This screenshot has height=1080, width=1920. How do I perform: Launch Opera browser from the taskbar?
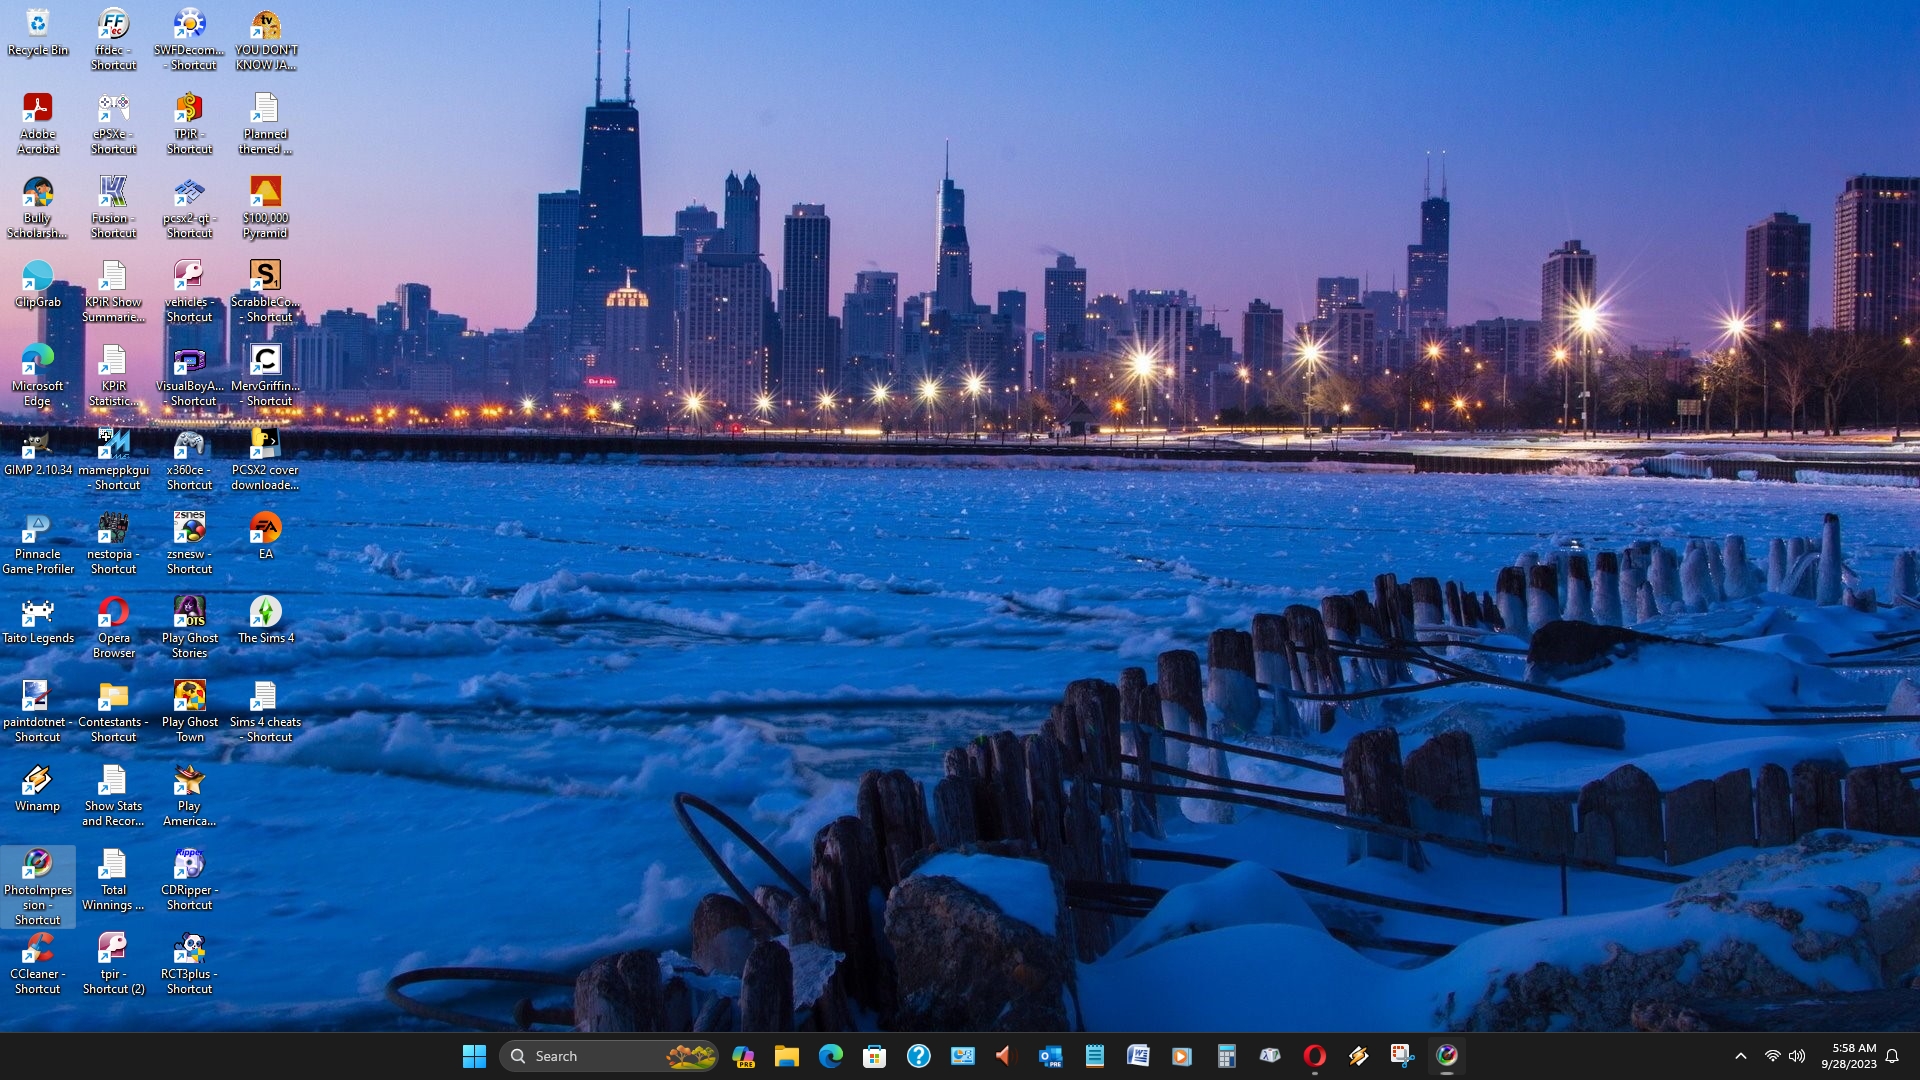click(x=1314, y=1056)
